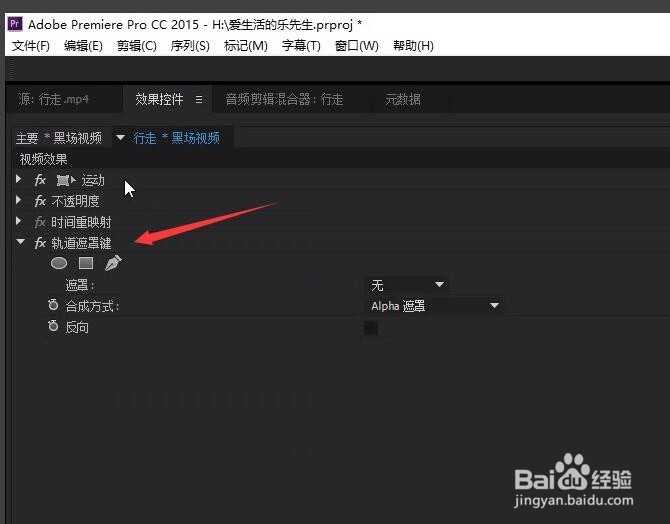This screenshot has width=670, height=524.
Task: Enable the 反向 checkbox
Action: (x=371, y=328)
